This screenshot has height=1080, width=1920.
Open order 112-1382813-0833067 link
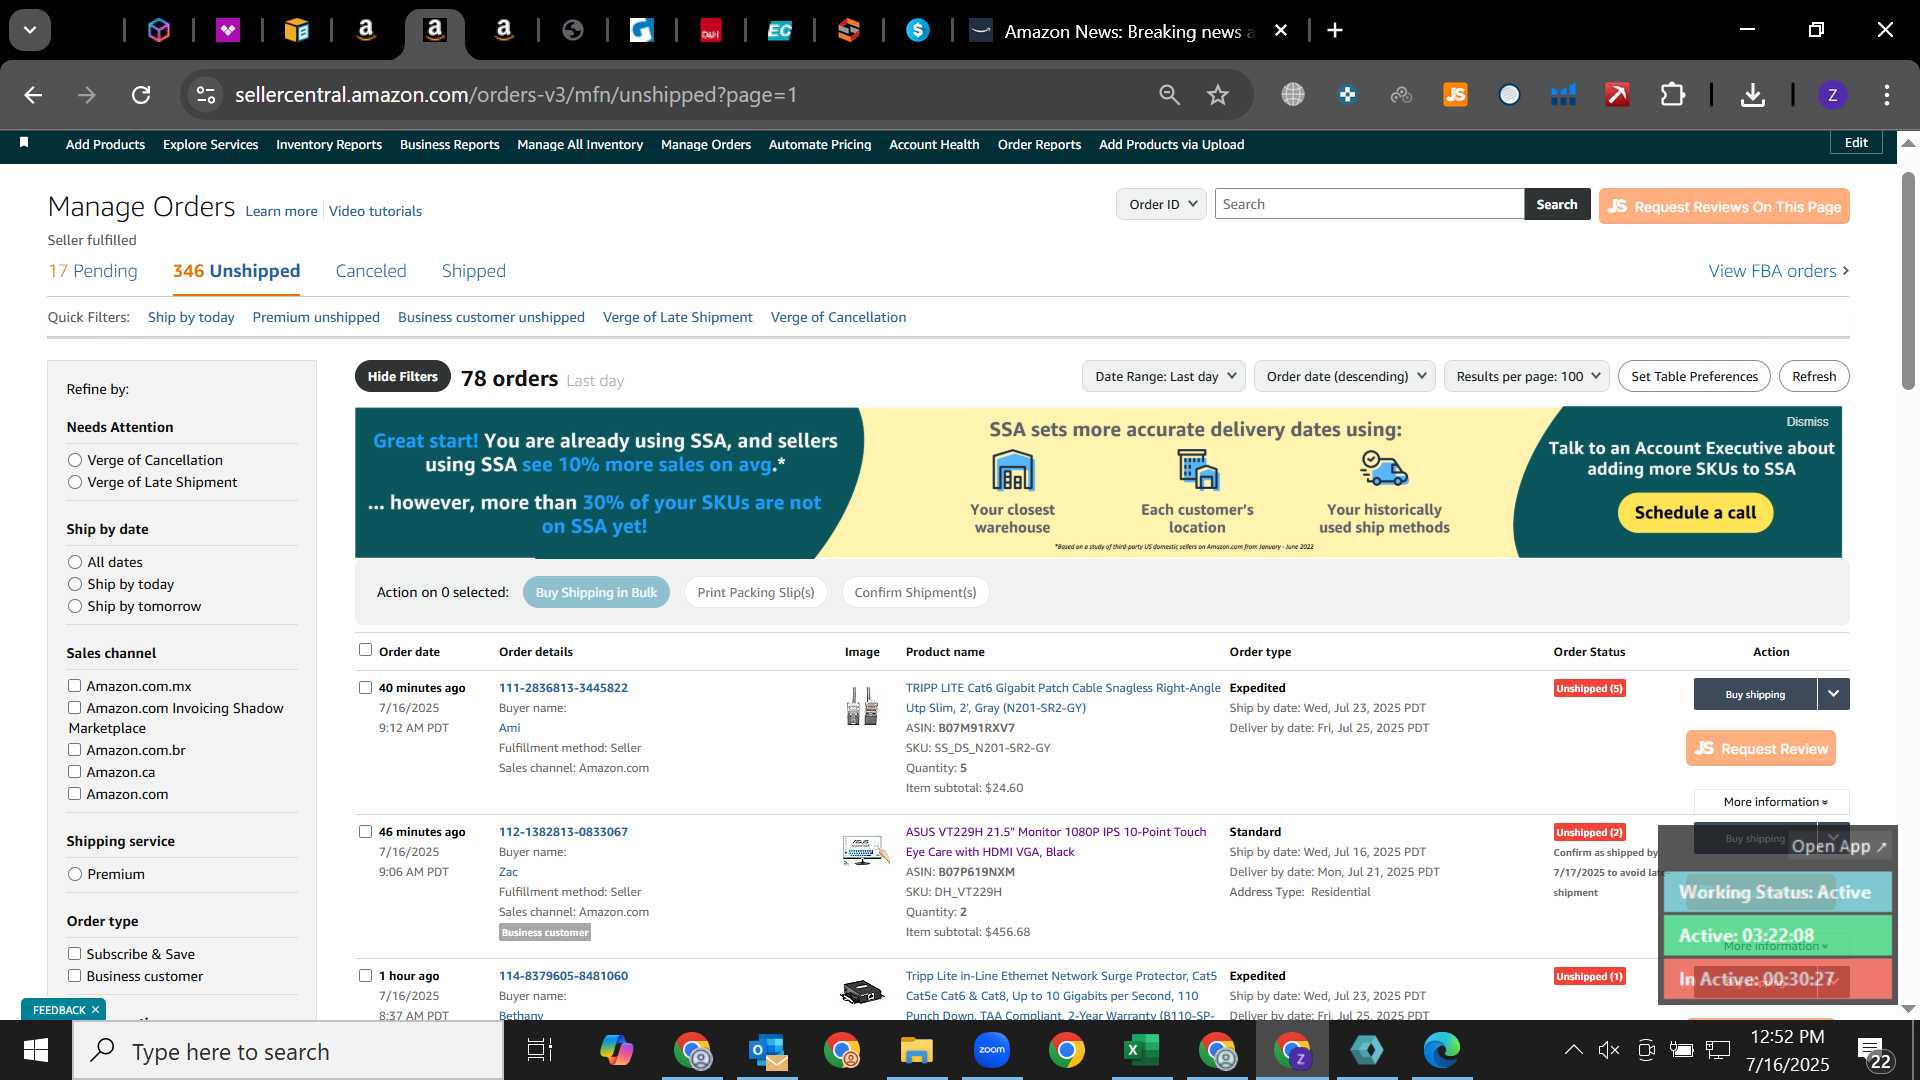pos(563,832)
